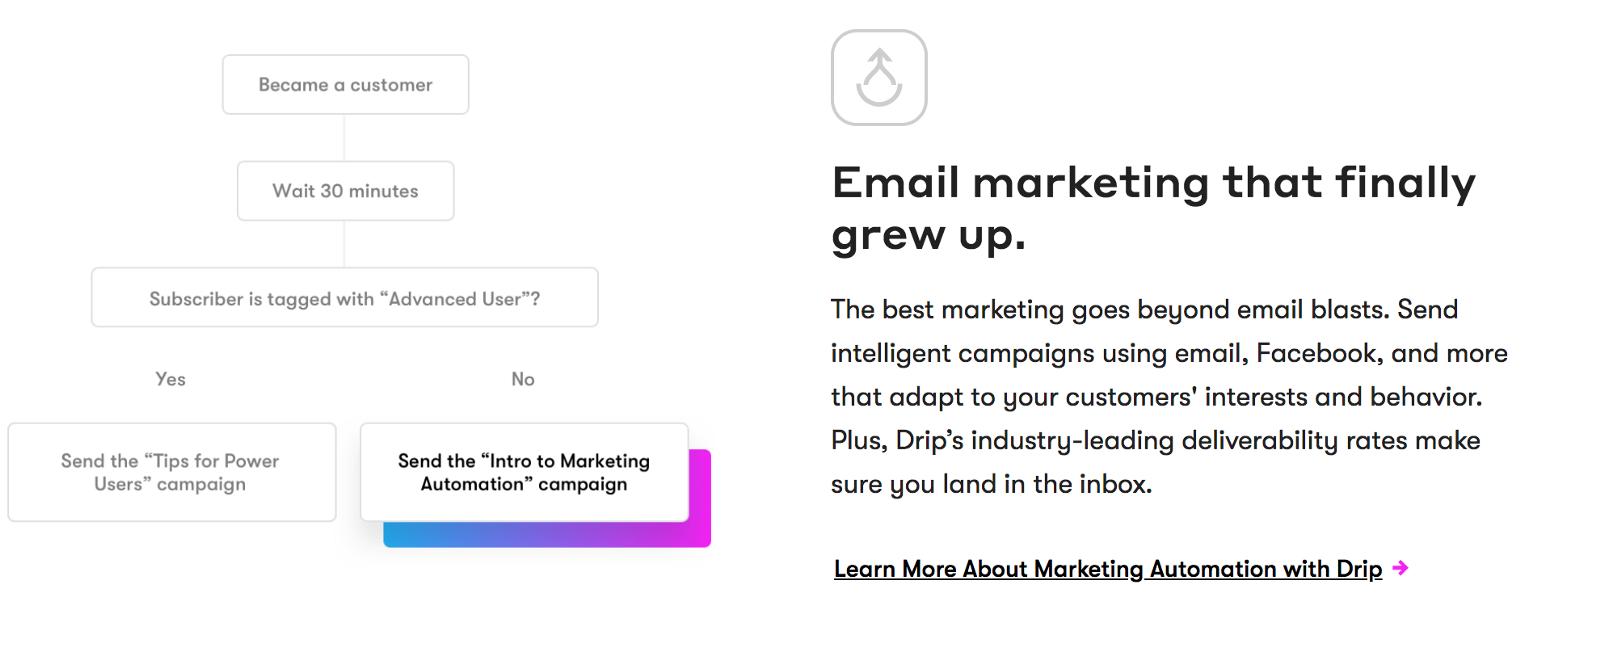Click the connector line below 'Wait 30 minutes'
The height and width of the screenshot is (664, 1600).
click(x=345, y=244)
